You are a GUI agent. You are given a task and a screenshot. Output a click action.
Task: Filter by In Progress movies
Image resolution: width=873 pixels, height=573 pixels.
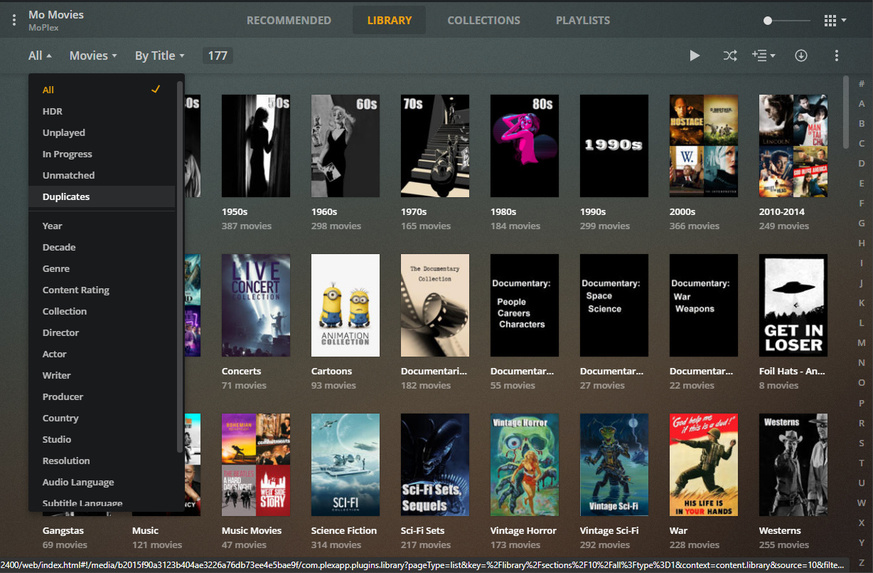click(x=102, y=154)
